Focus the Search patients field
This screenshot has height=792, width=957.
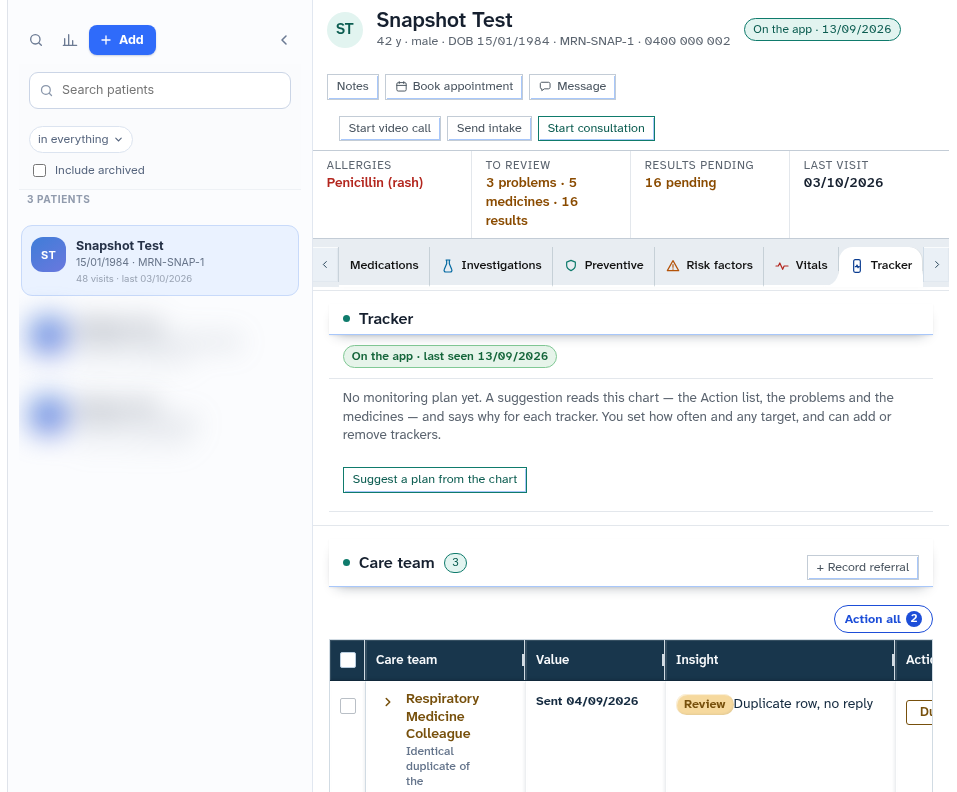(160, 90)
